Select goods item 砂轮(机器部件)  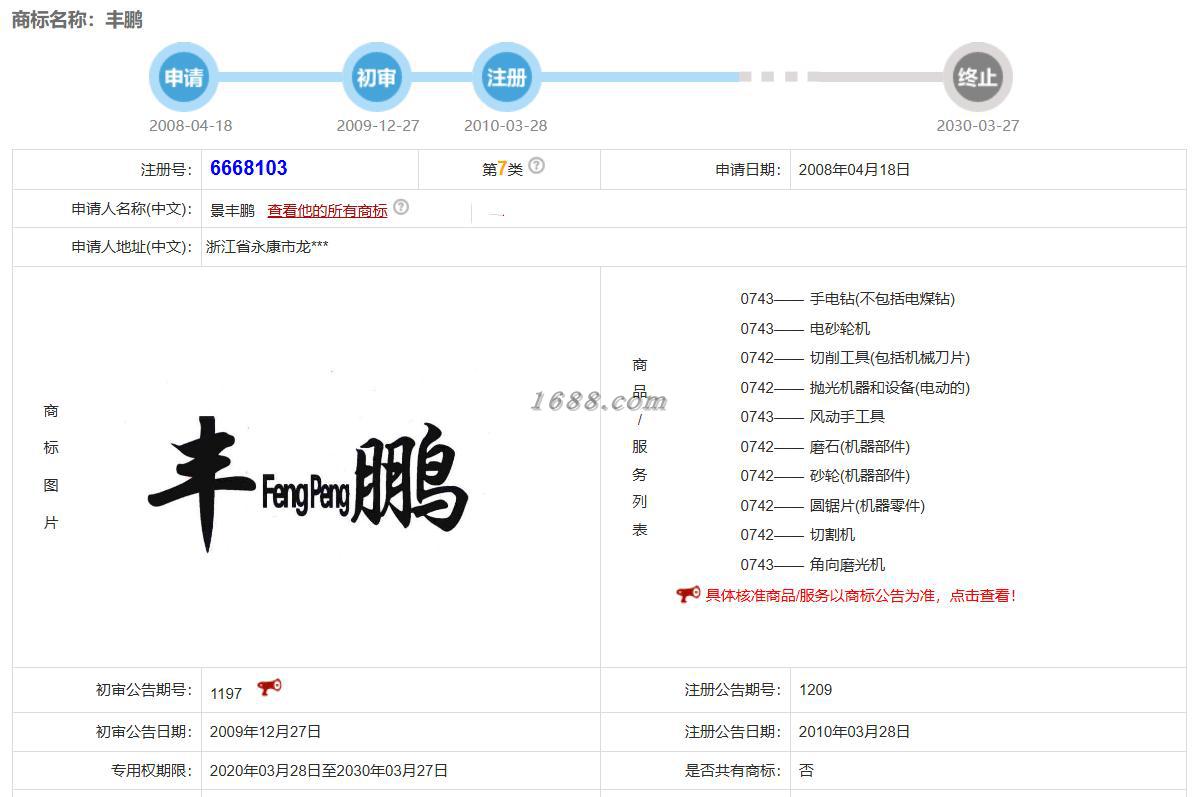coord(860,476)
